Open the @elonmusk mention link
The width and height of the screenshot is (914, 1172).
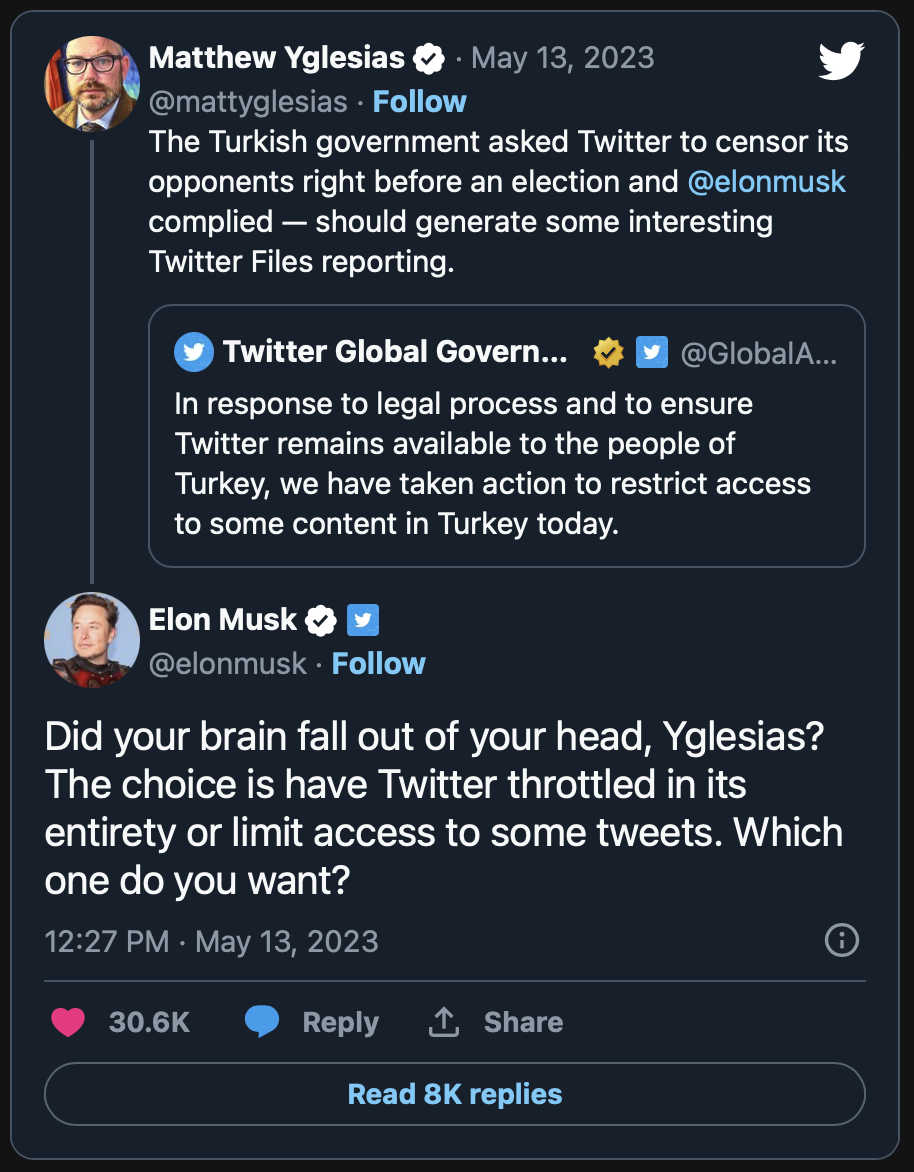pyautogui.click(x=767, y=181)
